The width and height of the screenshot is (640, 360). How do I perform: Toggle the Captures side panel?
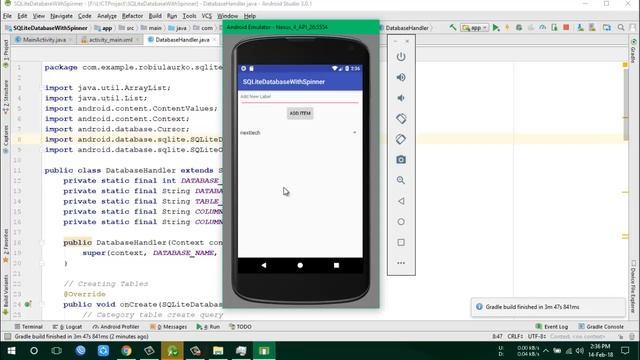pos(6,139)
